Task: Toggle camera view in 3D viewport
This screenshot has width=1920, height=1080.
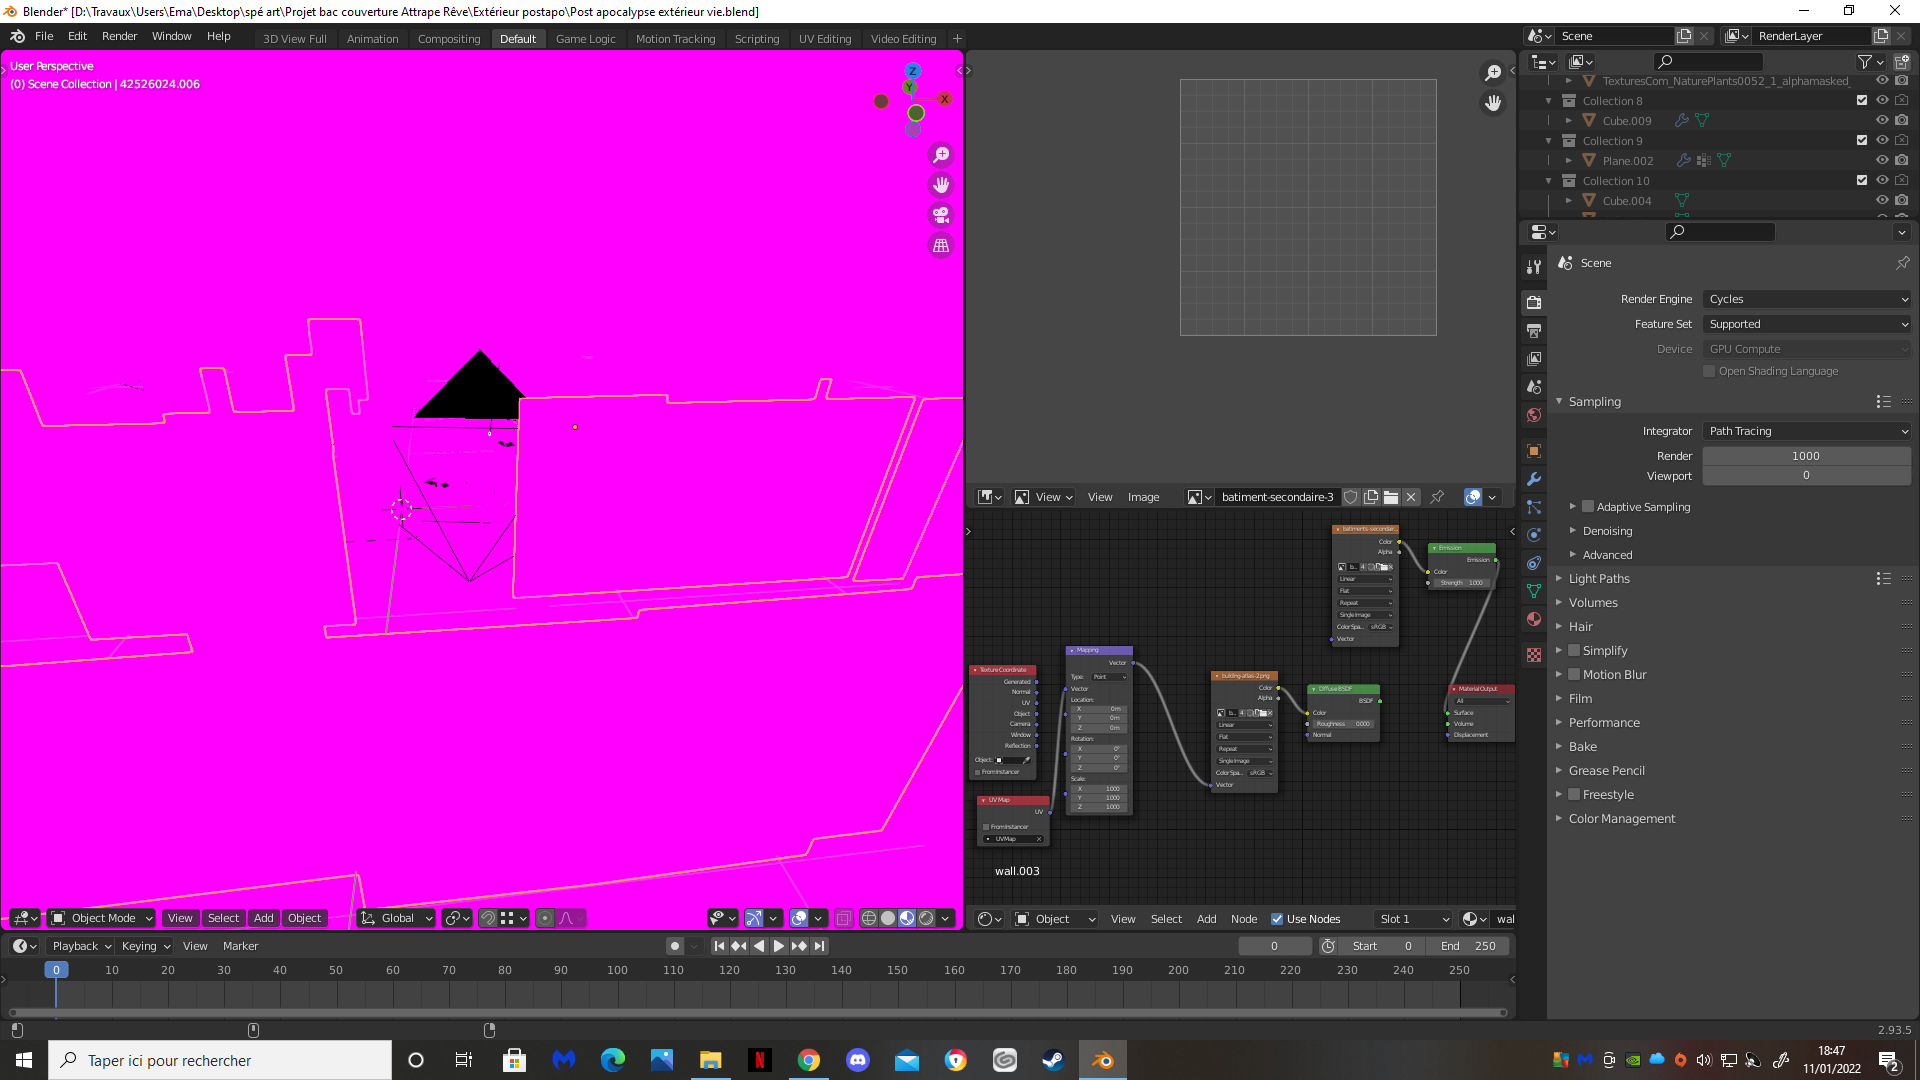Action: pyautogui.click(x=941, y=215)
